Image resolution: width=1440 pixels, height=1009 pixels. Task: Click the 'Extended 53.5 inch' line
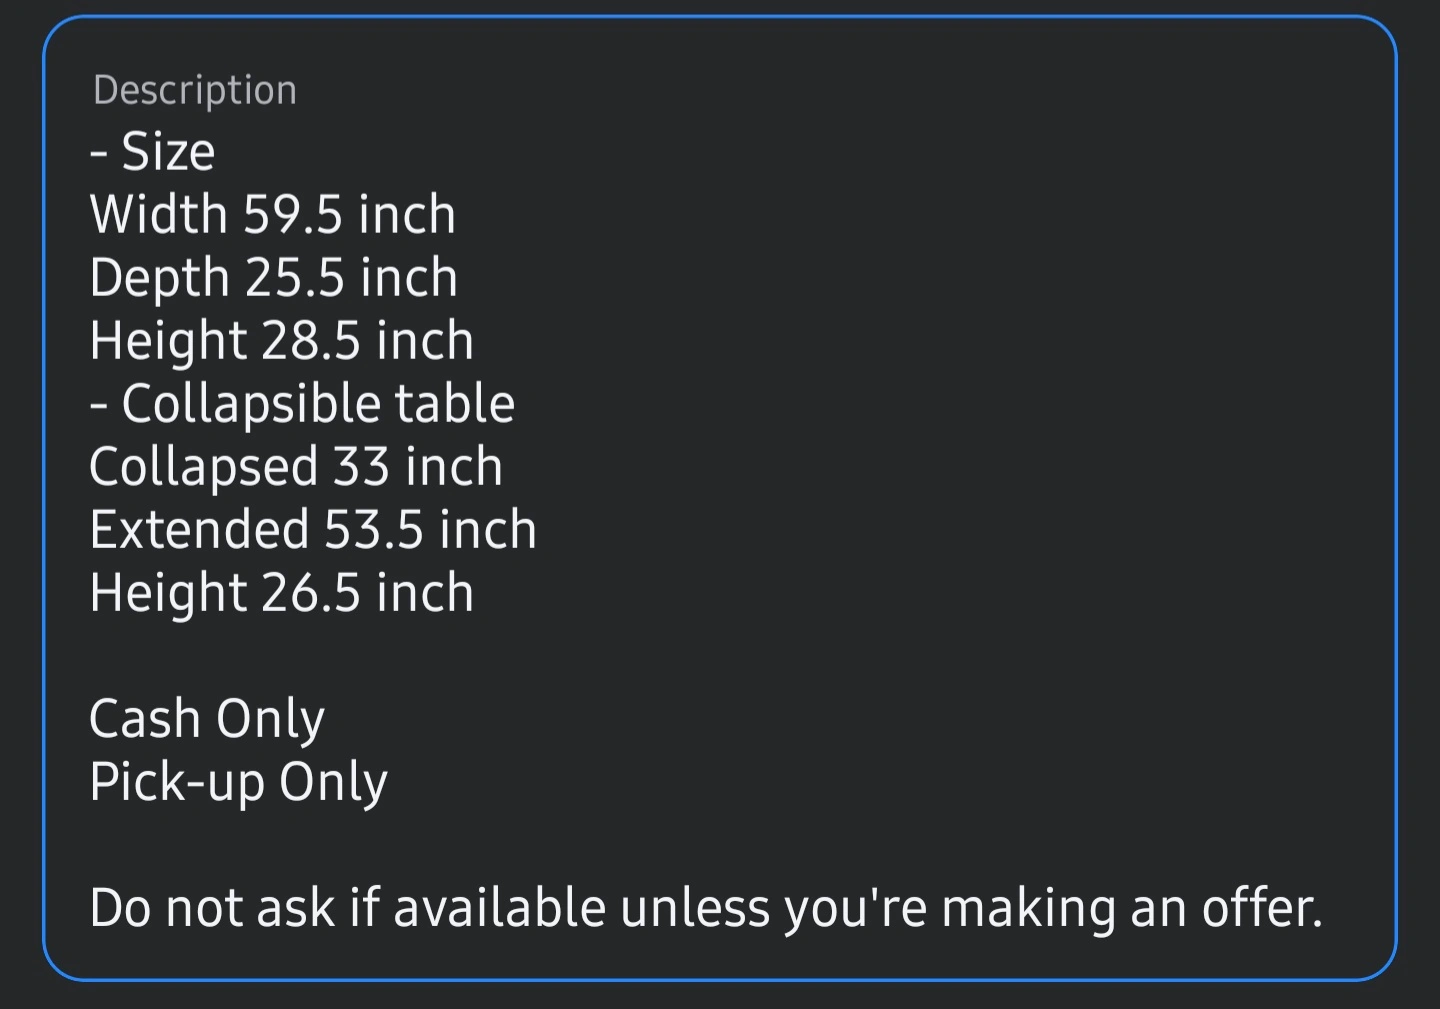tap(312, 530)
